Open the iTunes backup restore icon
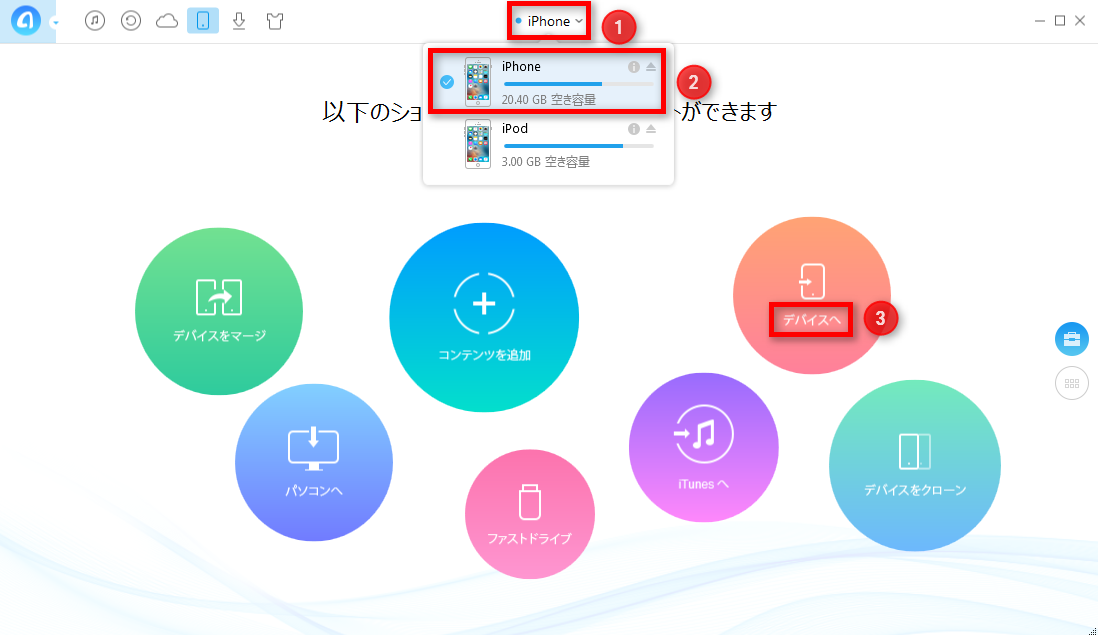1098x635 pixels. coord(131,21)
